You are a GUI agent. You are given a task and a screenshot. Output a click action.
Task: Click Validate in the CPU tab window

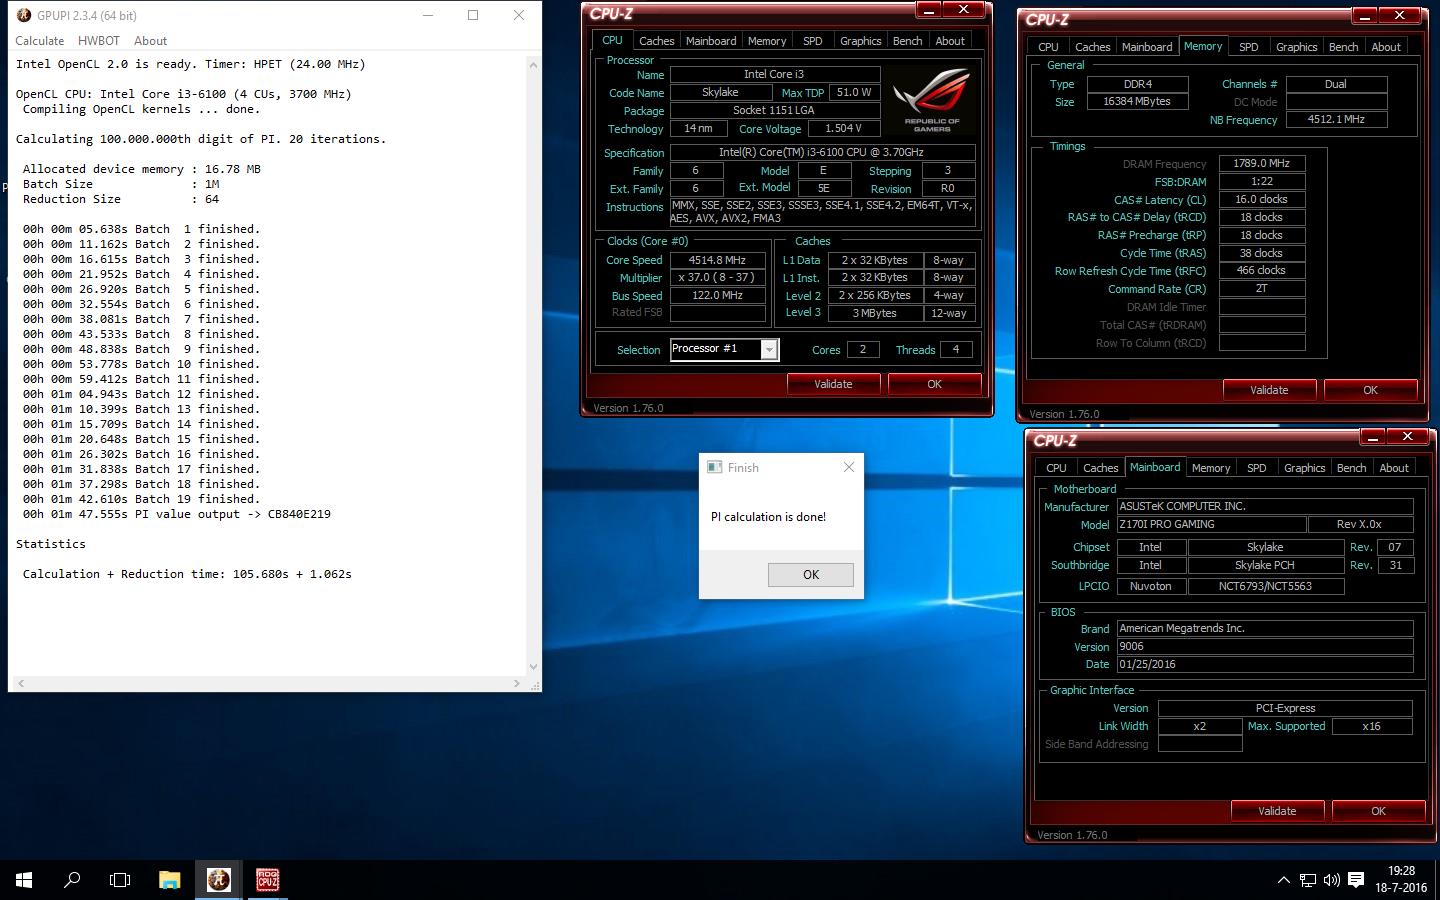click(x=833, y=384)
